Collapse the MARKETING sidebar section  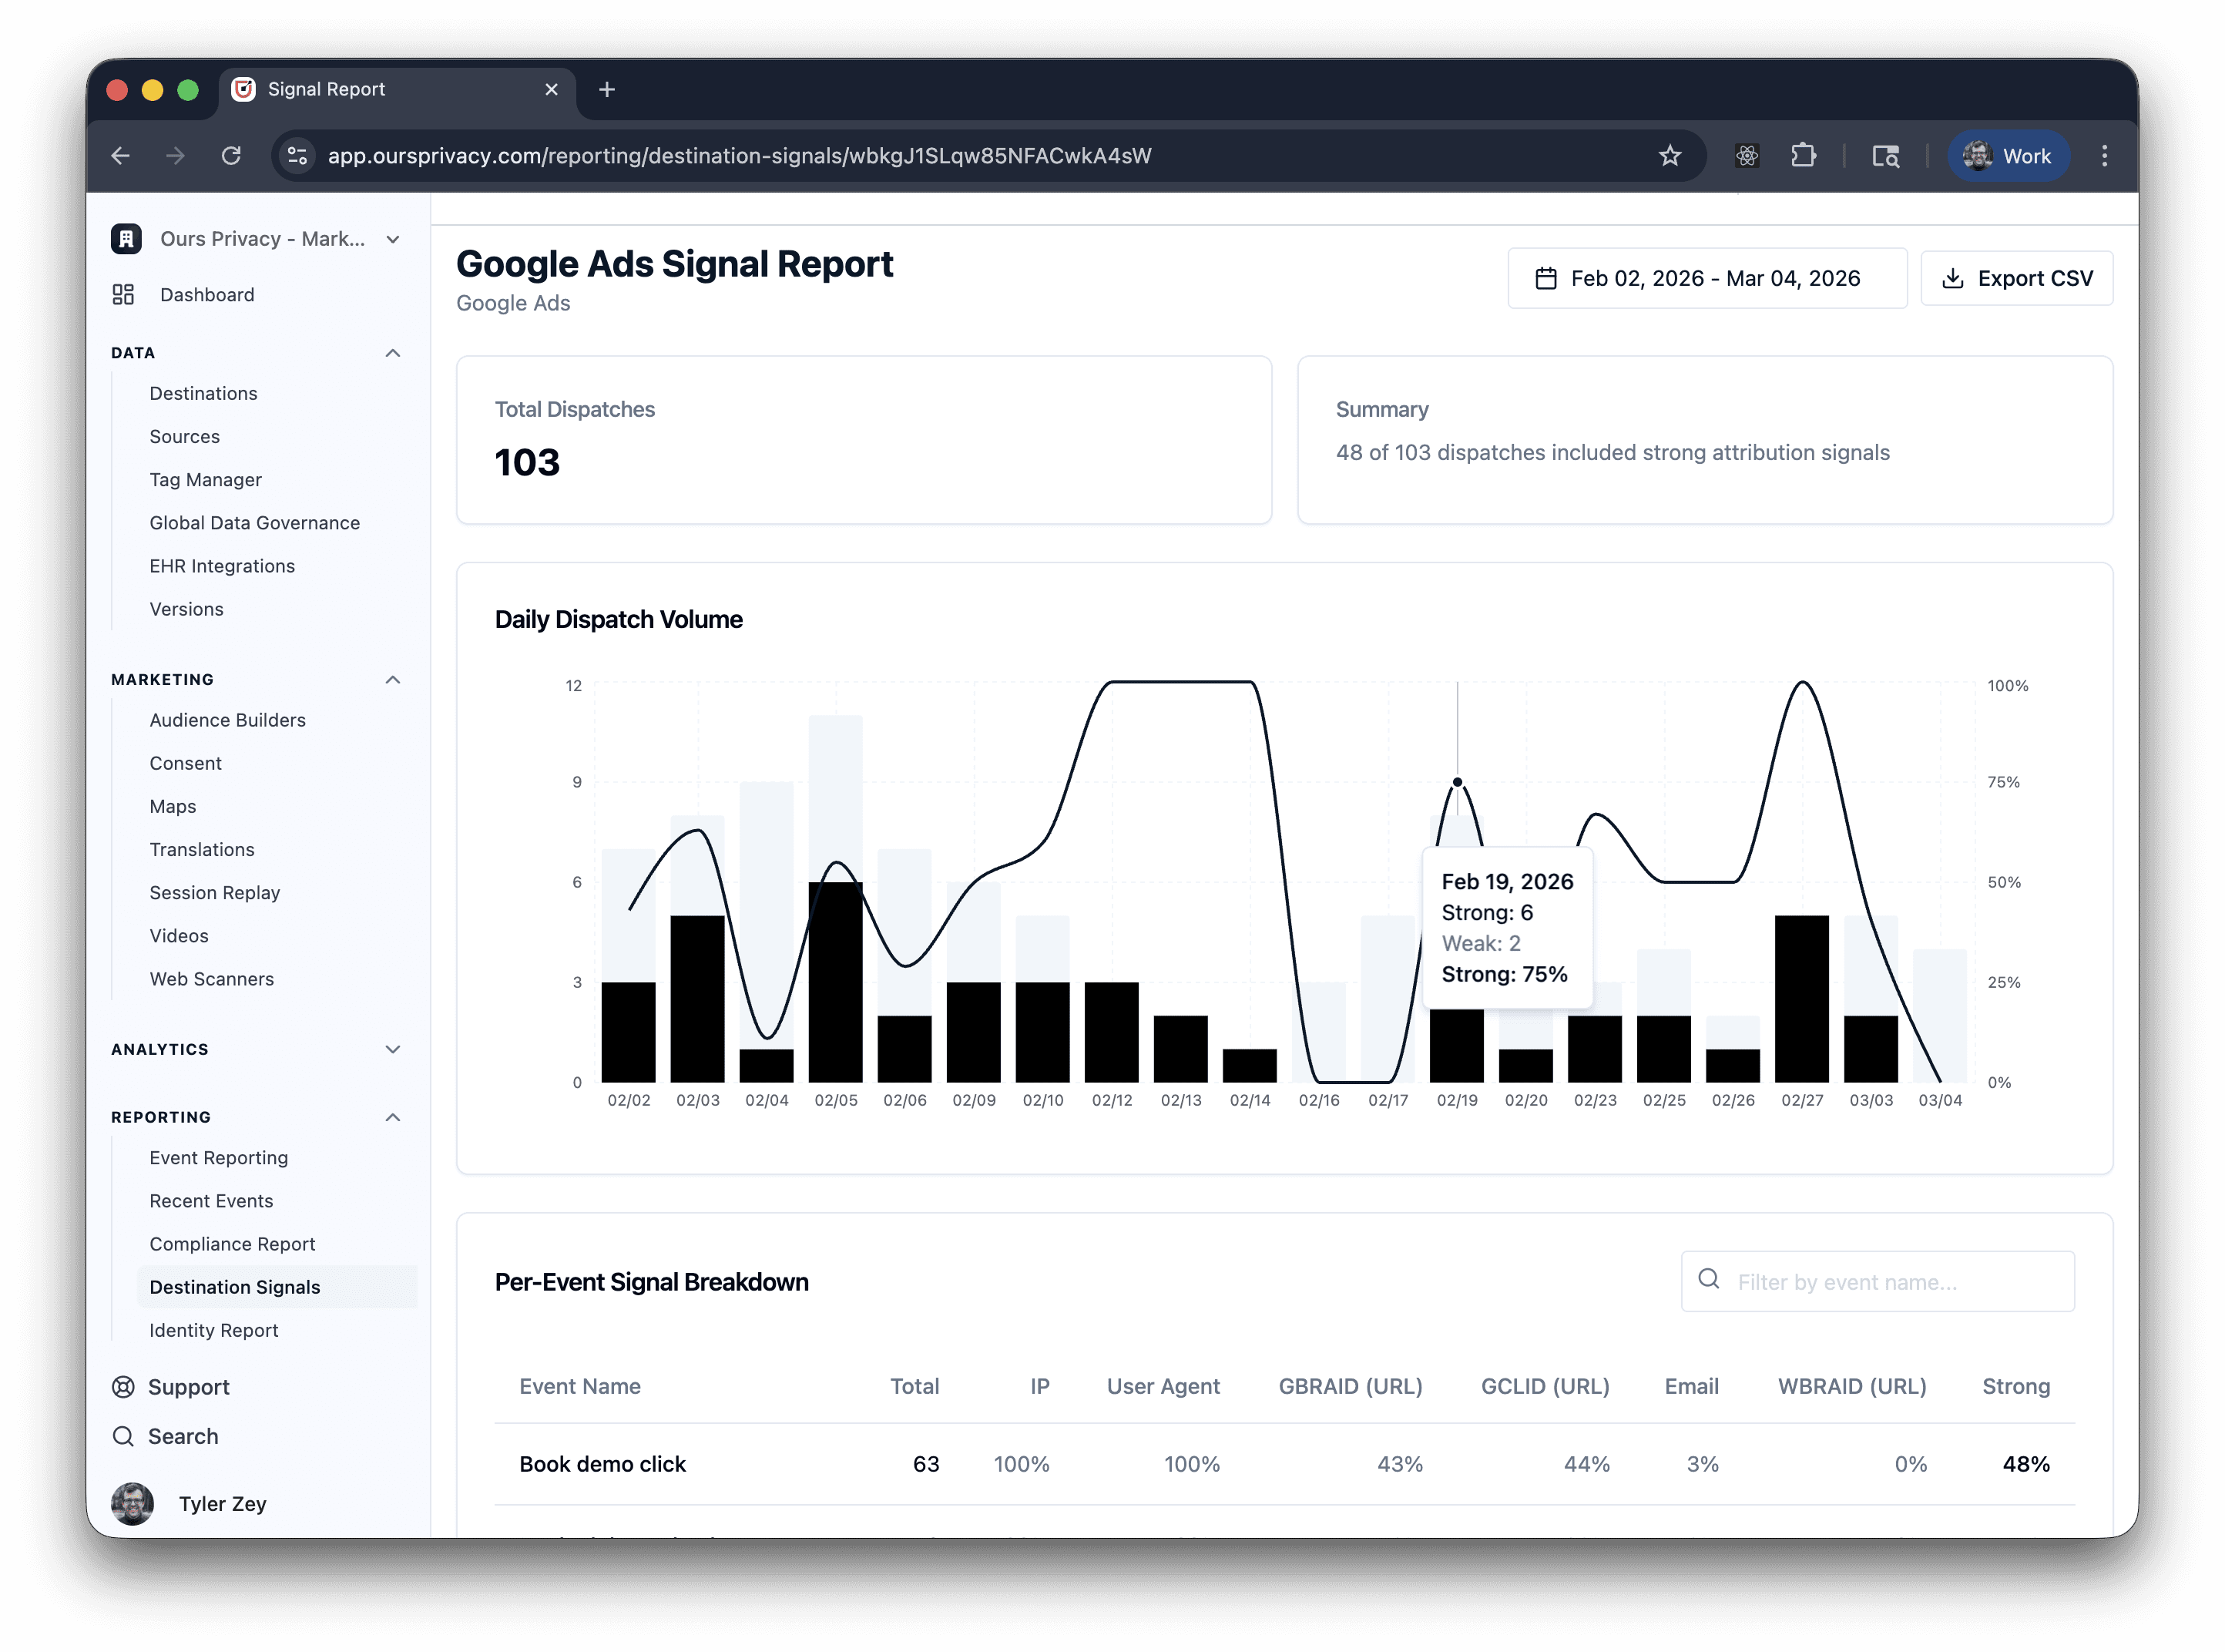pos(393,680)
